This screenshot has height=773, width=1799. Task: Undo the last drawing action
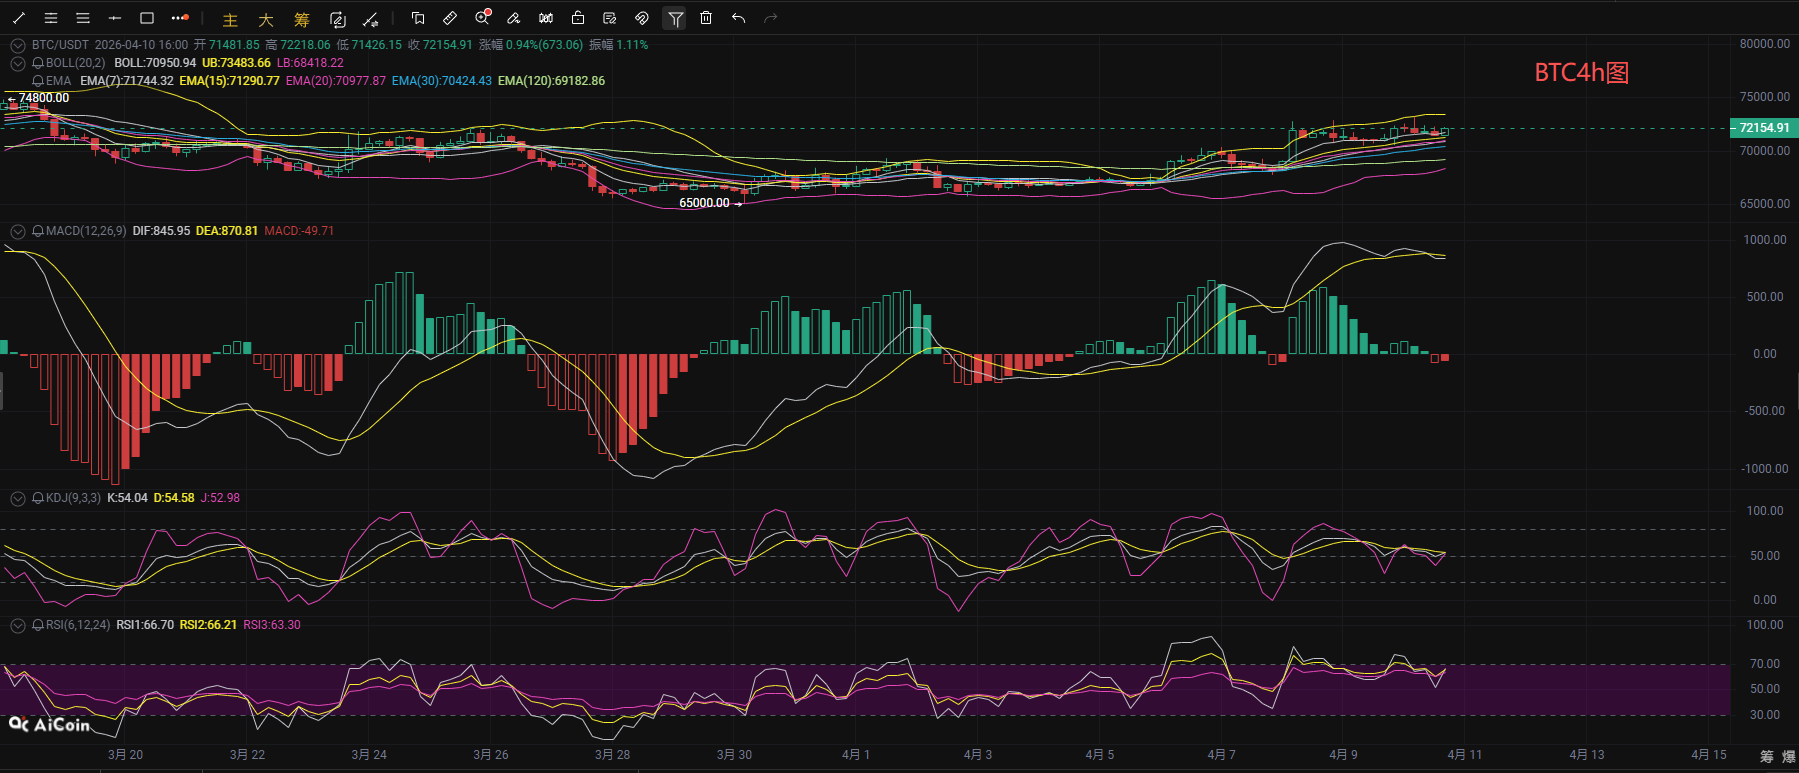pos(738,18)
